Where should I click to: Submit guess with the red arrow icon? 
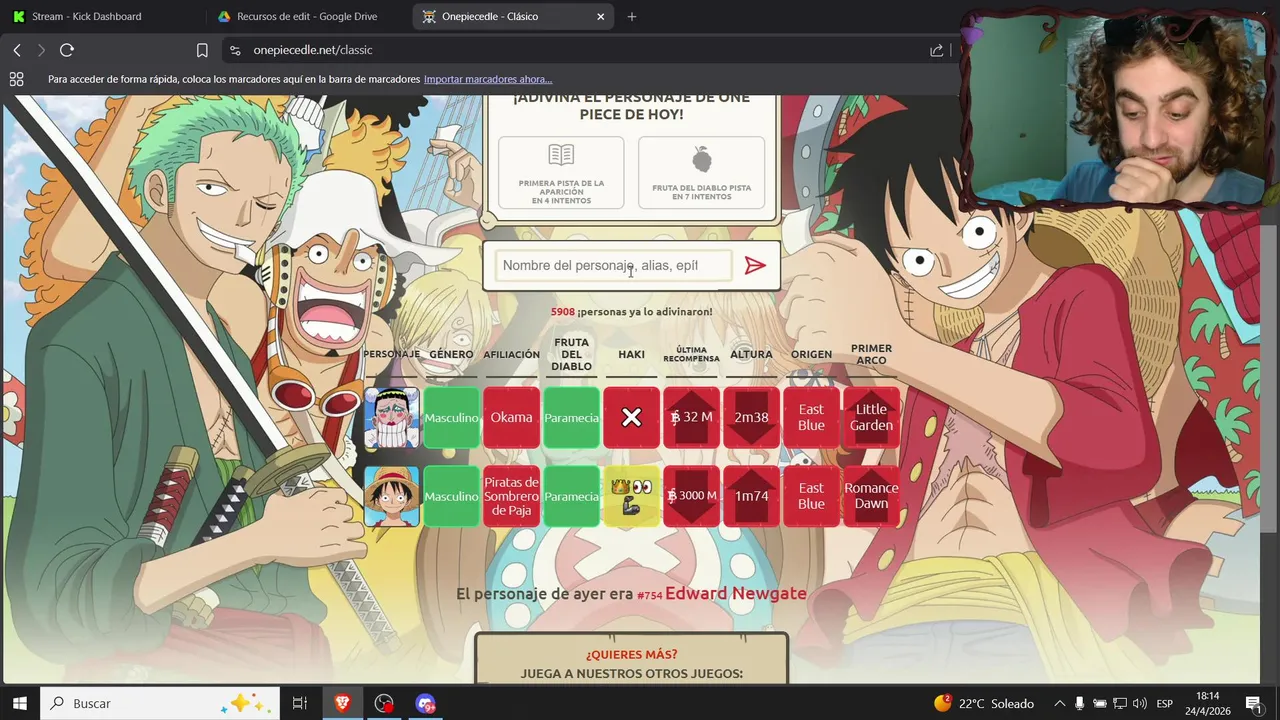tap(755, 265)
